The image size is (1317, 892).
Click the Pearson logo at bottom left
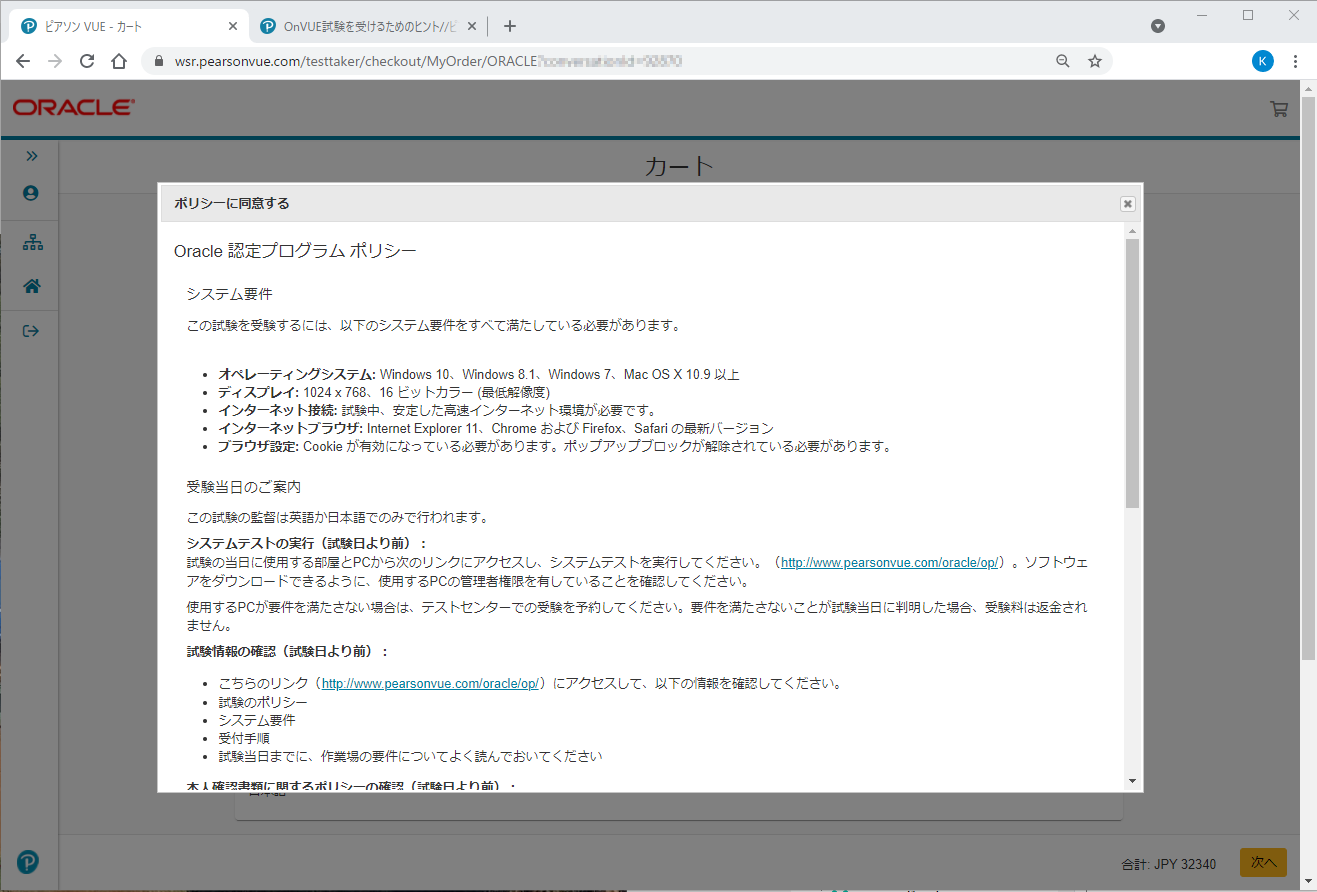[x=28, y=861]
